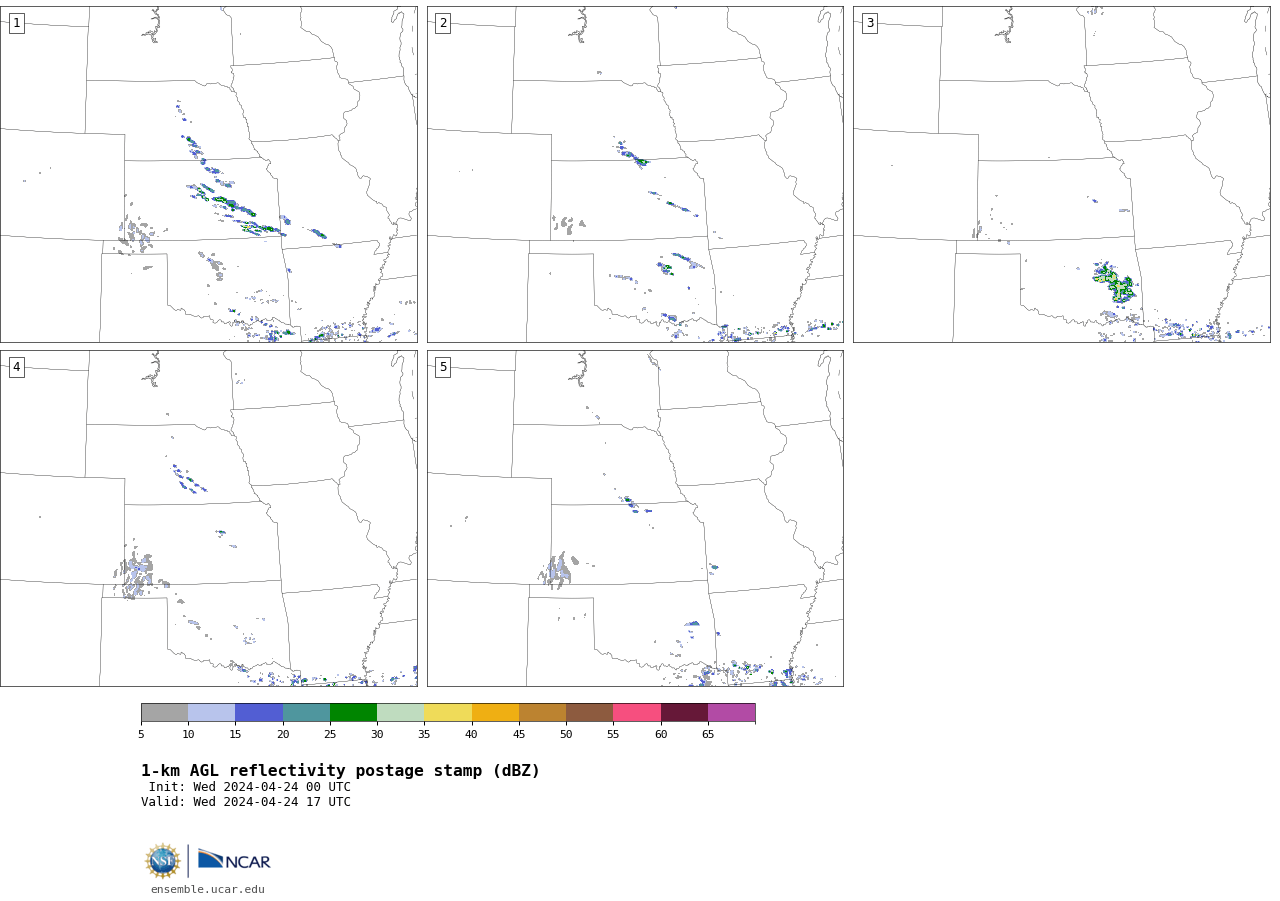Click the panel number 3 label
Screen dimensions: 1280x901
869,23
